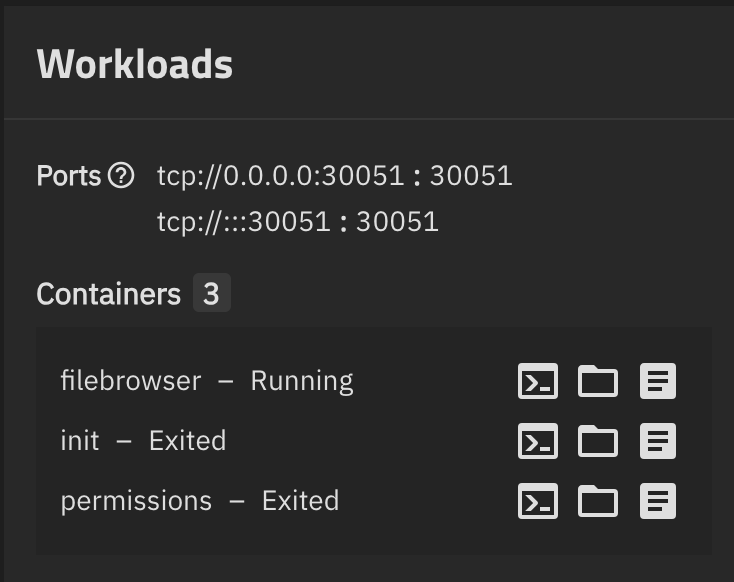Click the Containers count badge 3

(212, 293)
